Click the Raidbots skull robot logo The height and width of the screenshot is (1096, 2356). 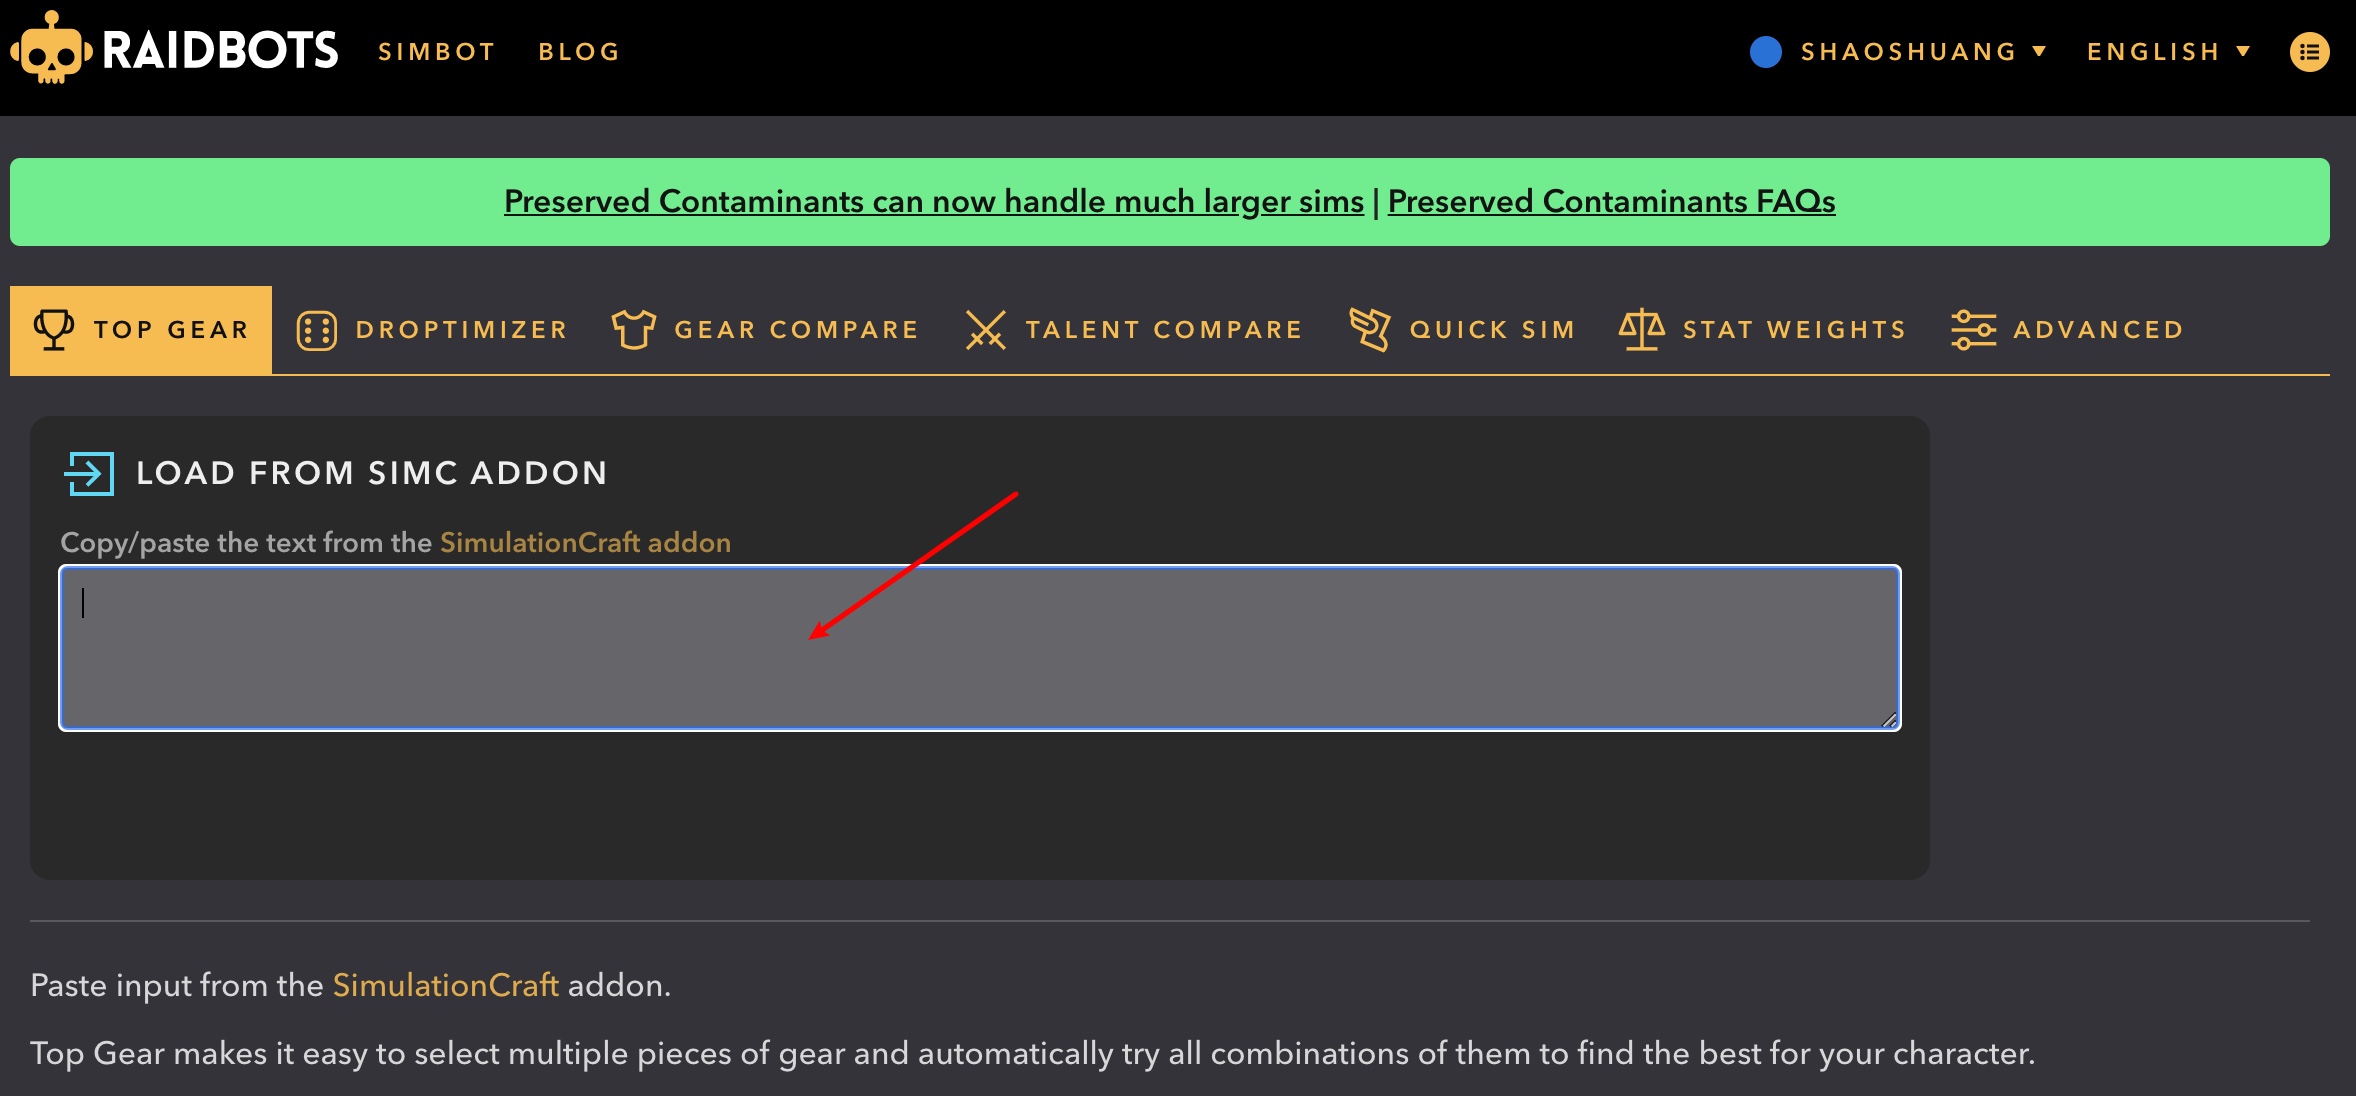coord(51,50)
